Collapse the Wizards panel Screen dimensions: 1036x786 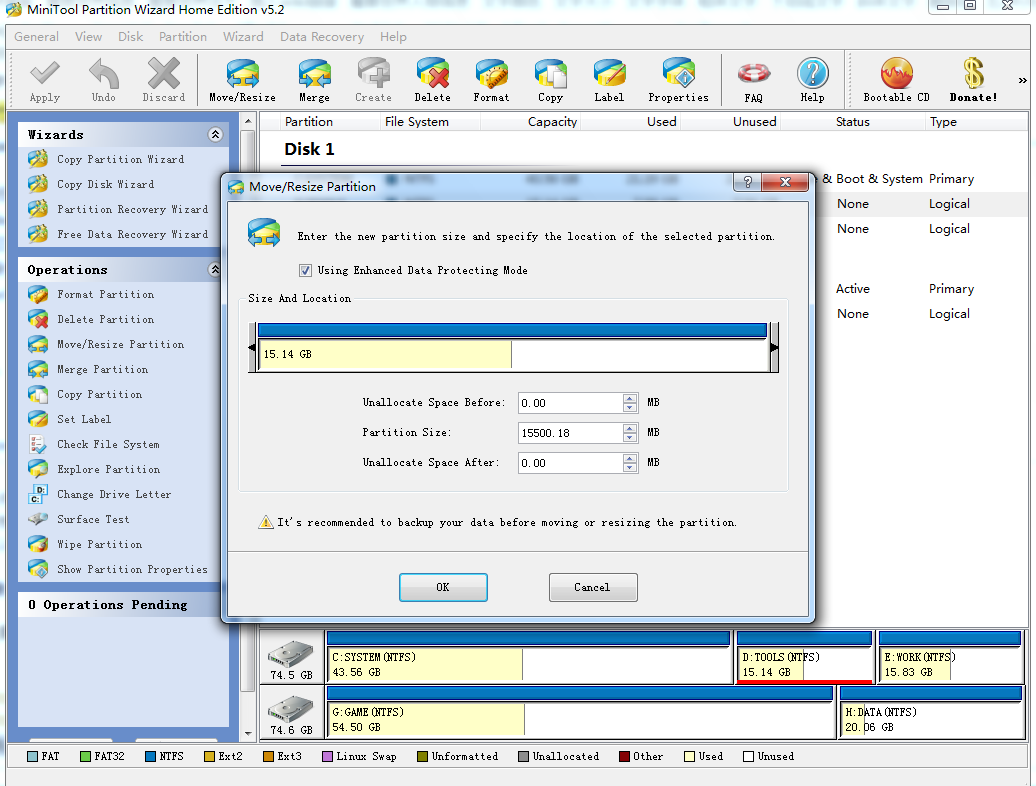coord(215,135)
